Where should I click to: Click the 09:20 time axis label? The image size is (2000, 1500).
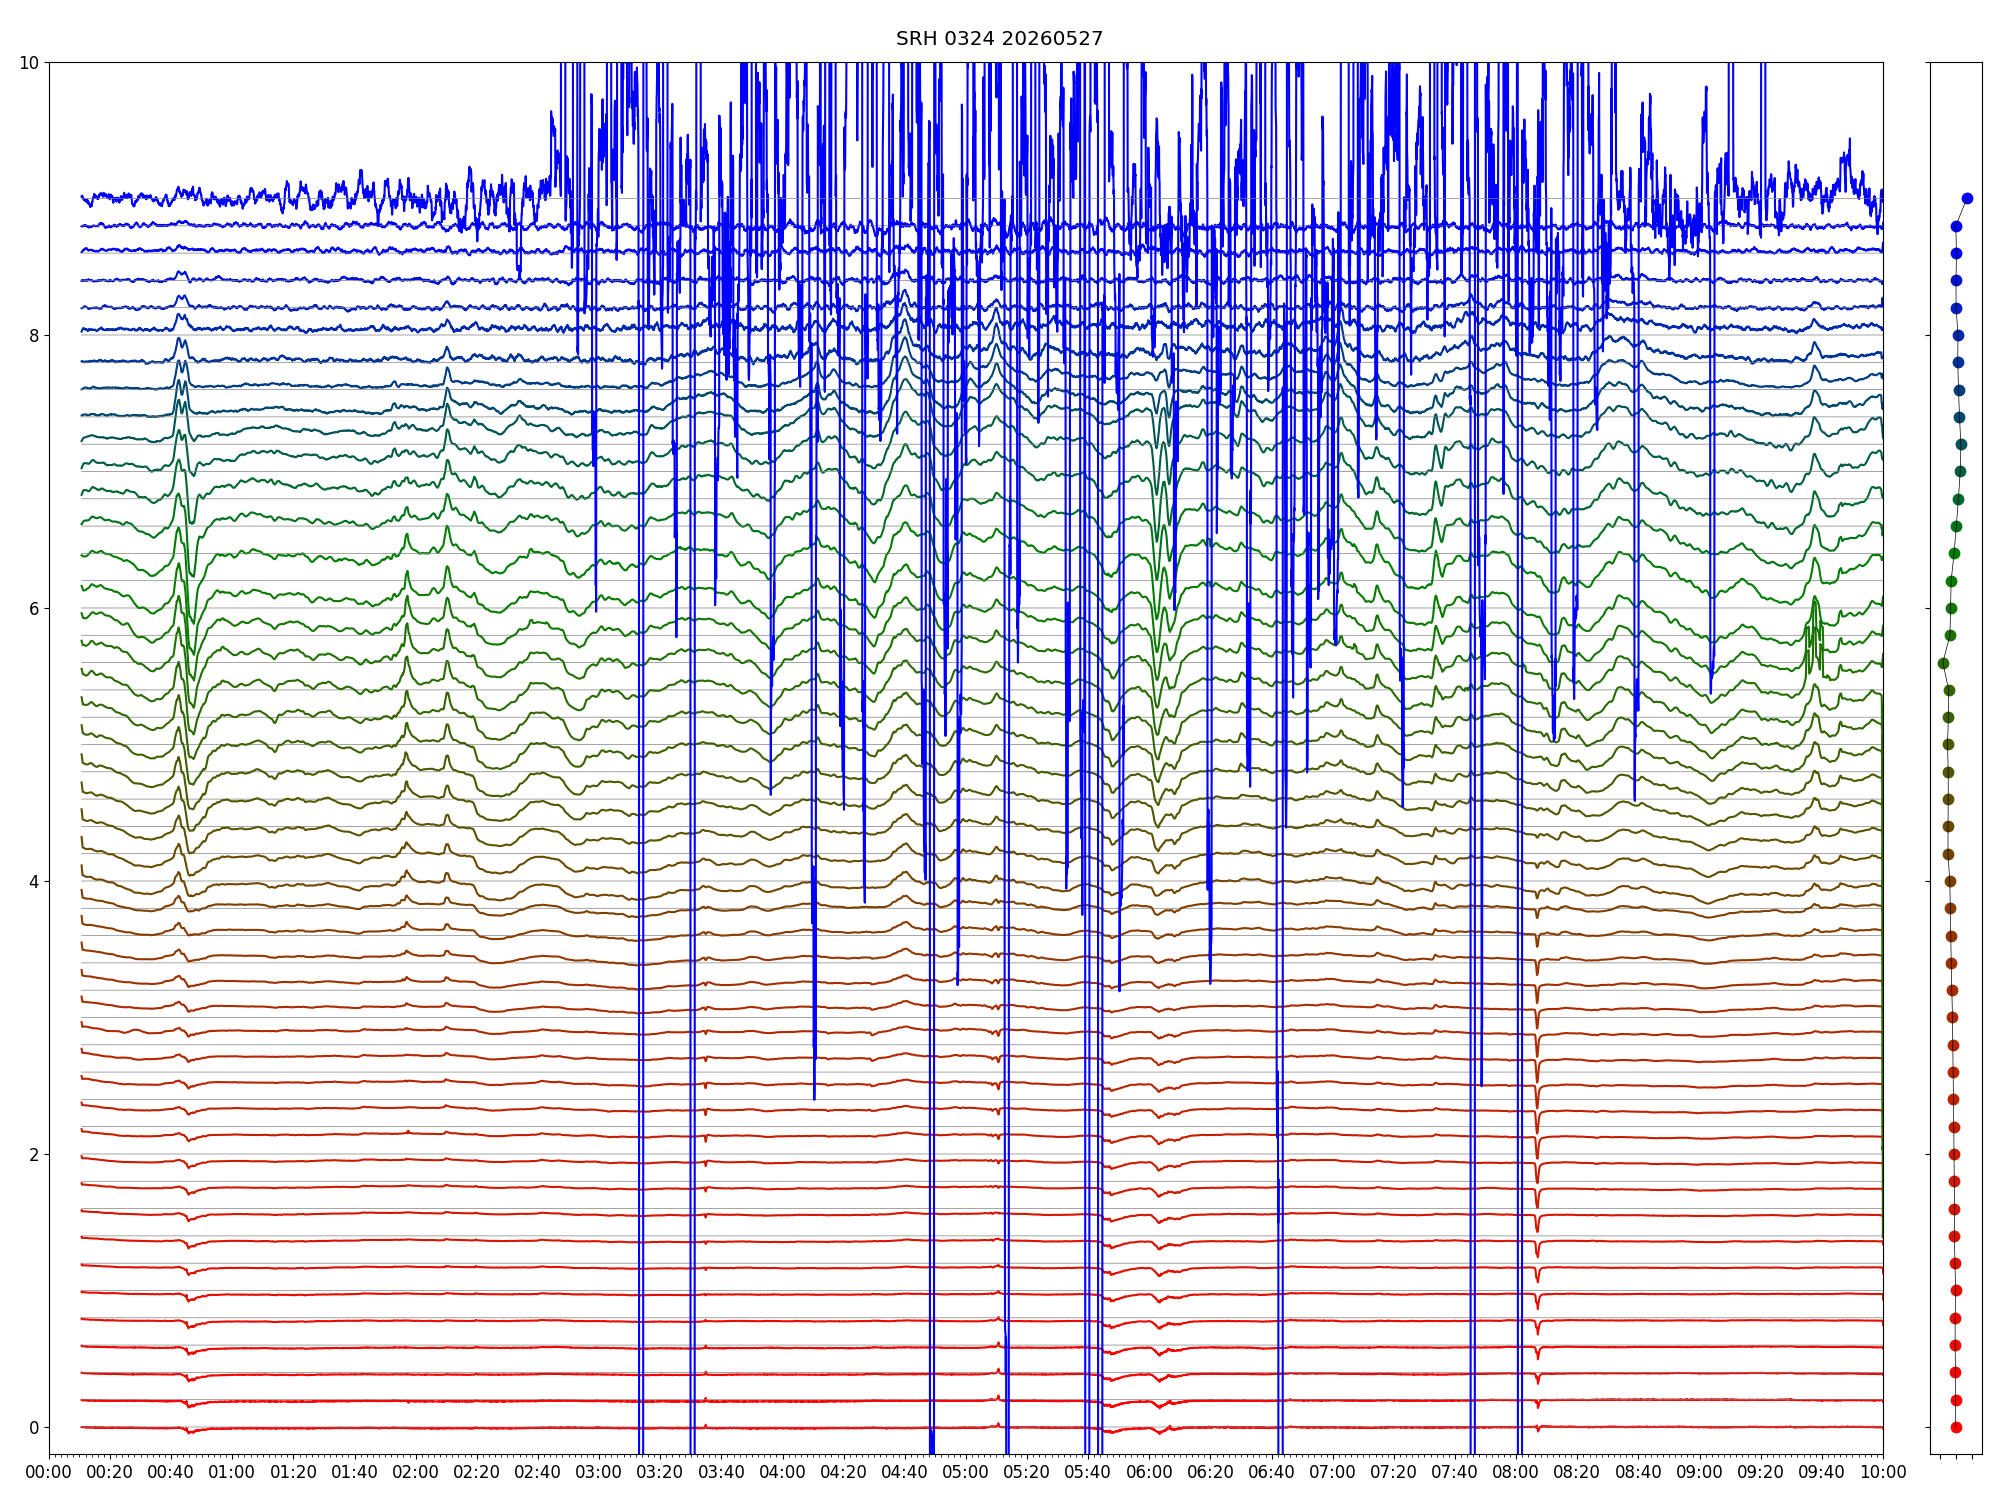(1761, 1473)
